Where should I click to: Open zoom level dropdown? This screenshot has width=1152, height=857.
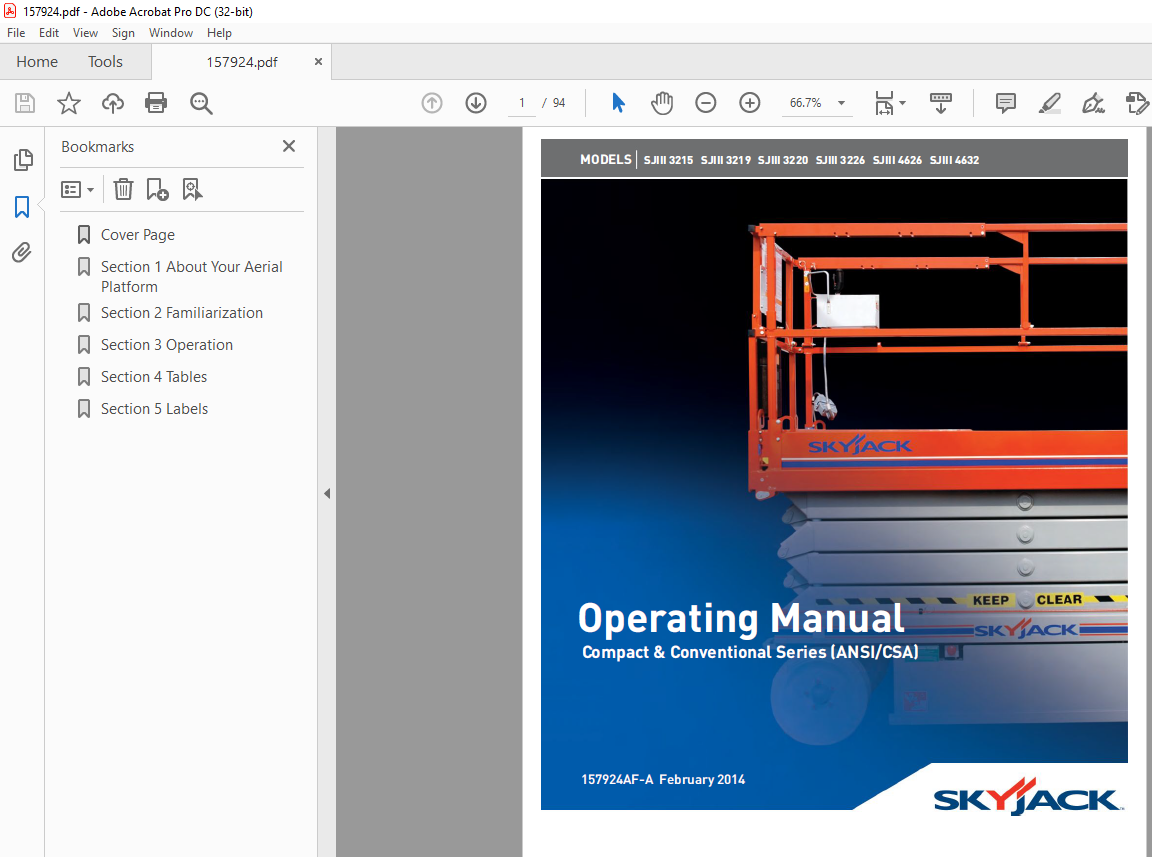coord(842,103)
